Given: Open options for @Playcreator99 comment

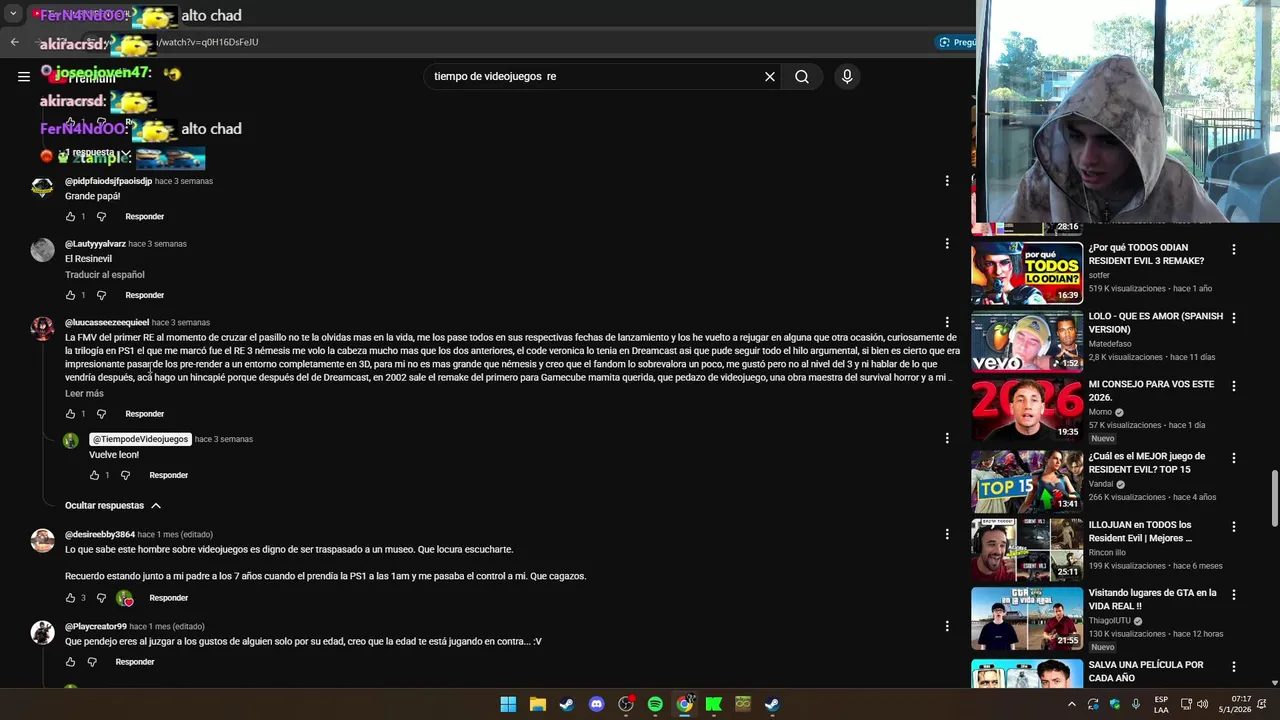Looking at the screenshot, I should click(947, 626).
